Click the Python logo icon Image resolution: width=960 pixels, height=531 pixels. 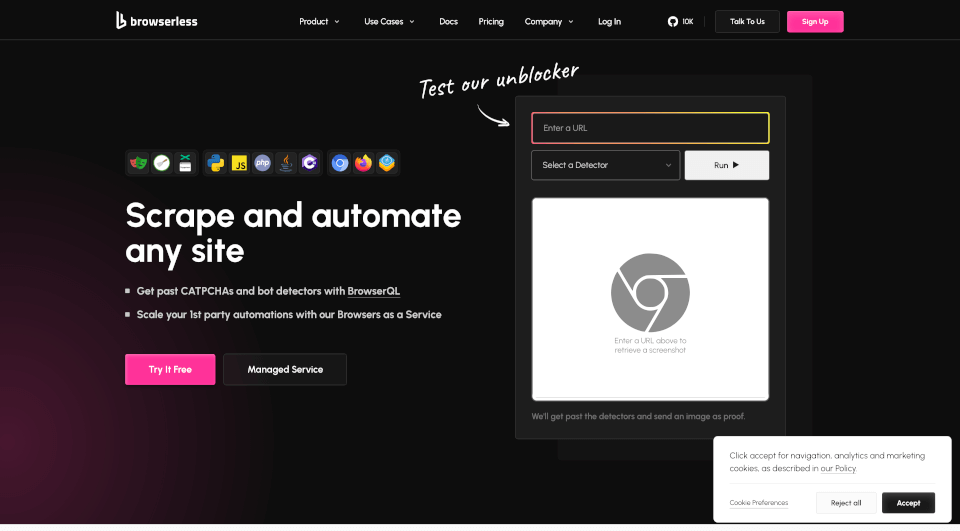click(216, 163)
